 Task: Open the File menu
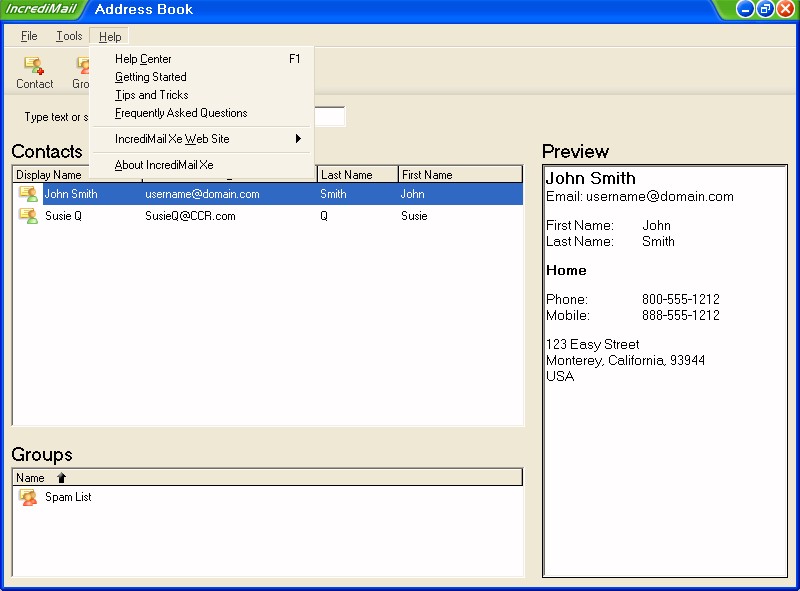pyautogui.click(x=29, y=37)
